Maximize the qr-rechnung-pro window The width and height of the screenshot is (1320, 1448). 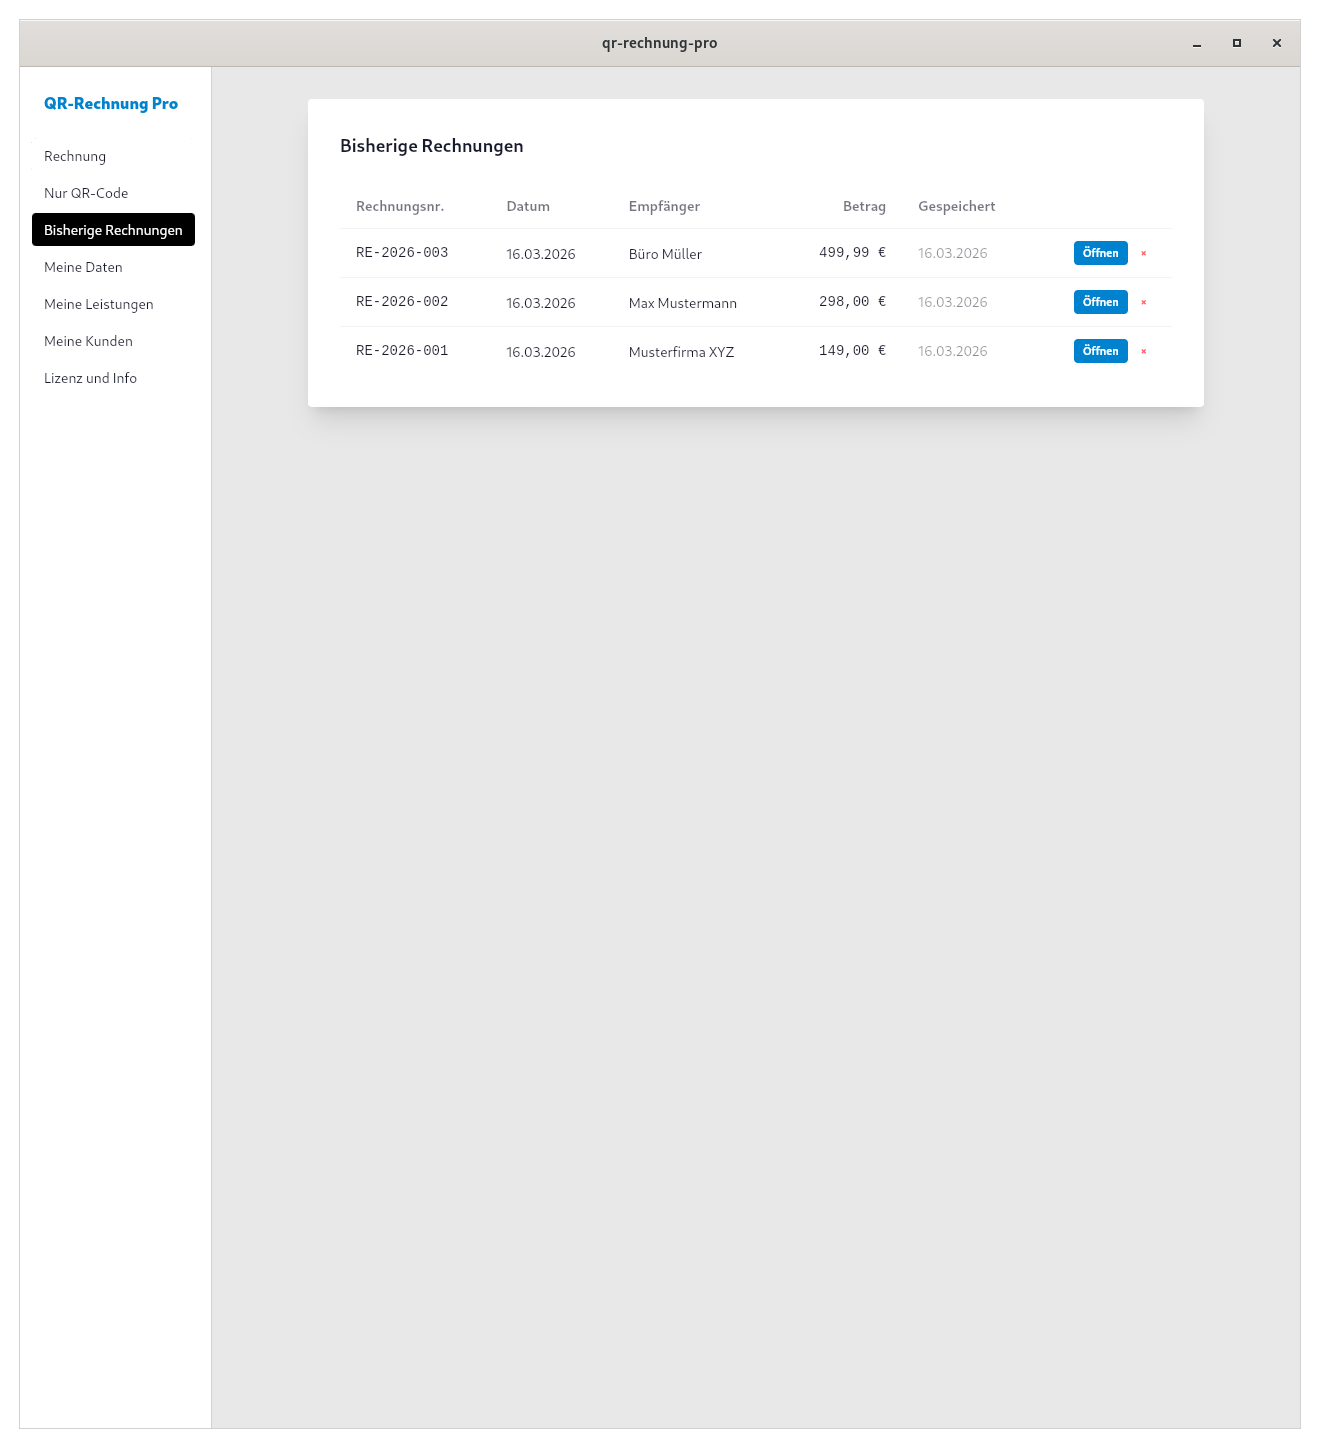pyautogui.click(x=1237, y=43)
